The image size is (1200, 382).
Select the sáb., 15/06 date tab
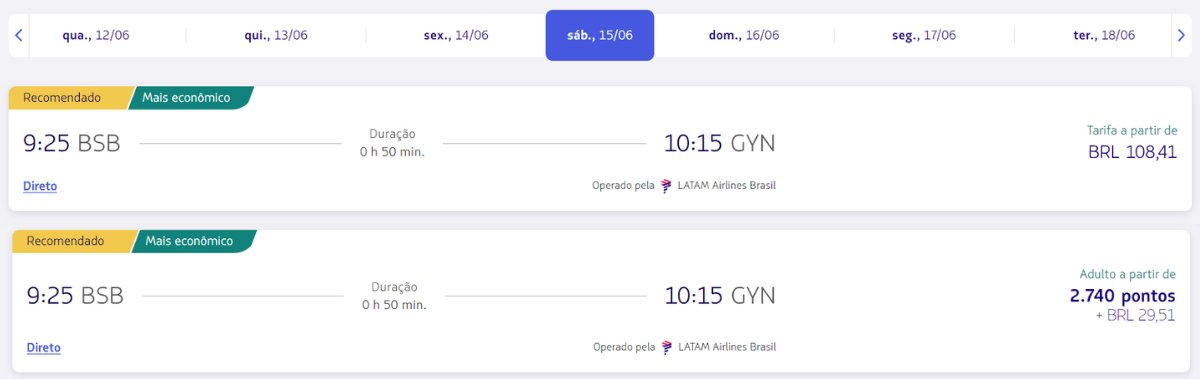click(x=600, y=35)
